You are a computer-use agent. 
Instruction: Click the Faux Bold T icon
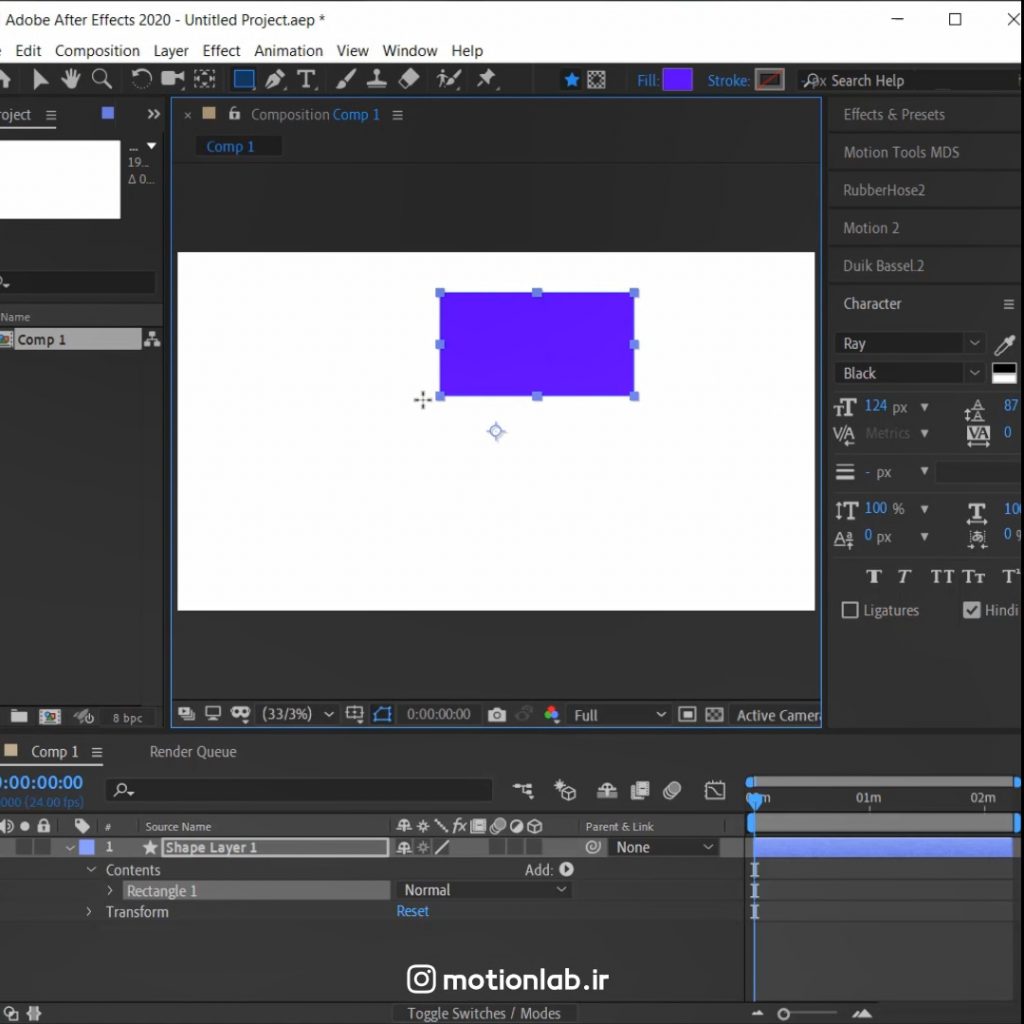click(x=873, y=576)
